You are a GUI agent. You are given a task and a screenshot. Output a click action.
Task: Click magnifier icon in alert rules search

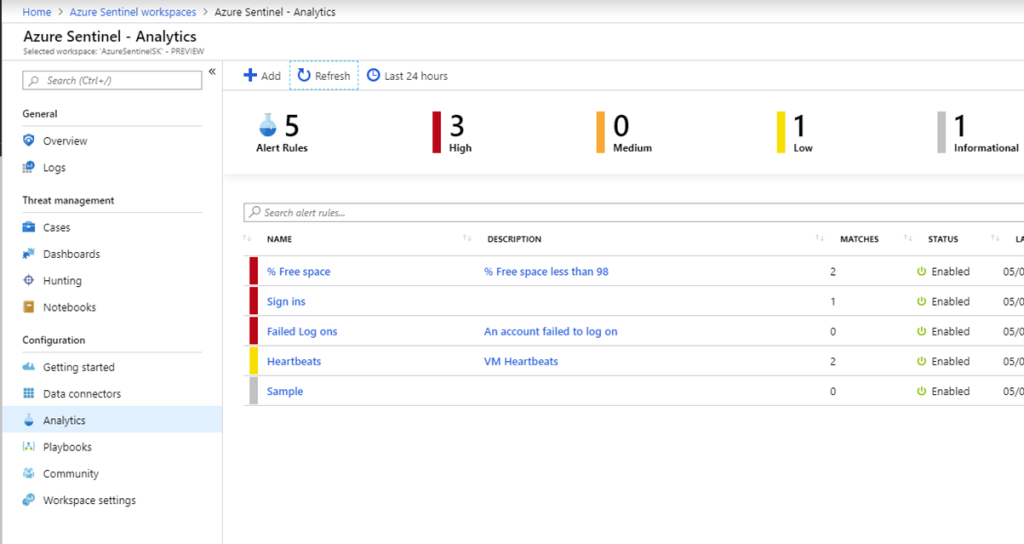coord(255,212)
